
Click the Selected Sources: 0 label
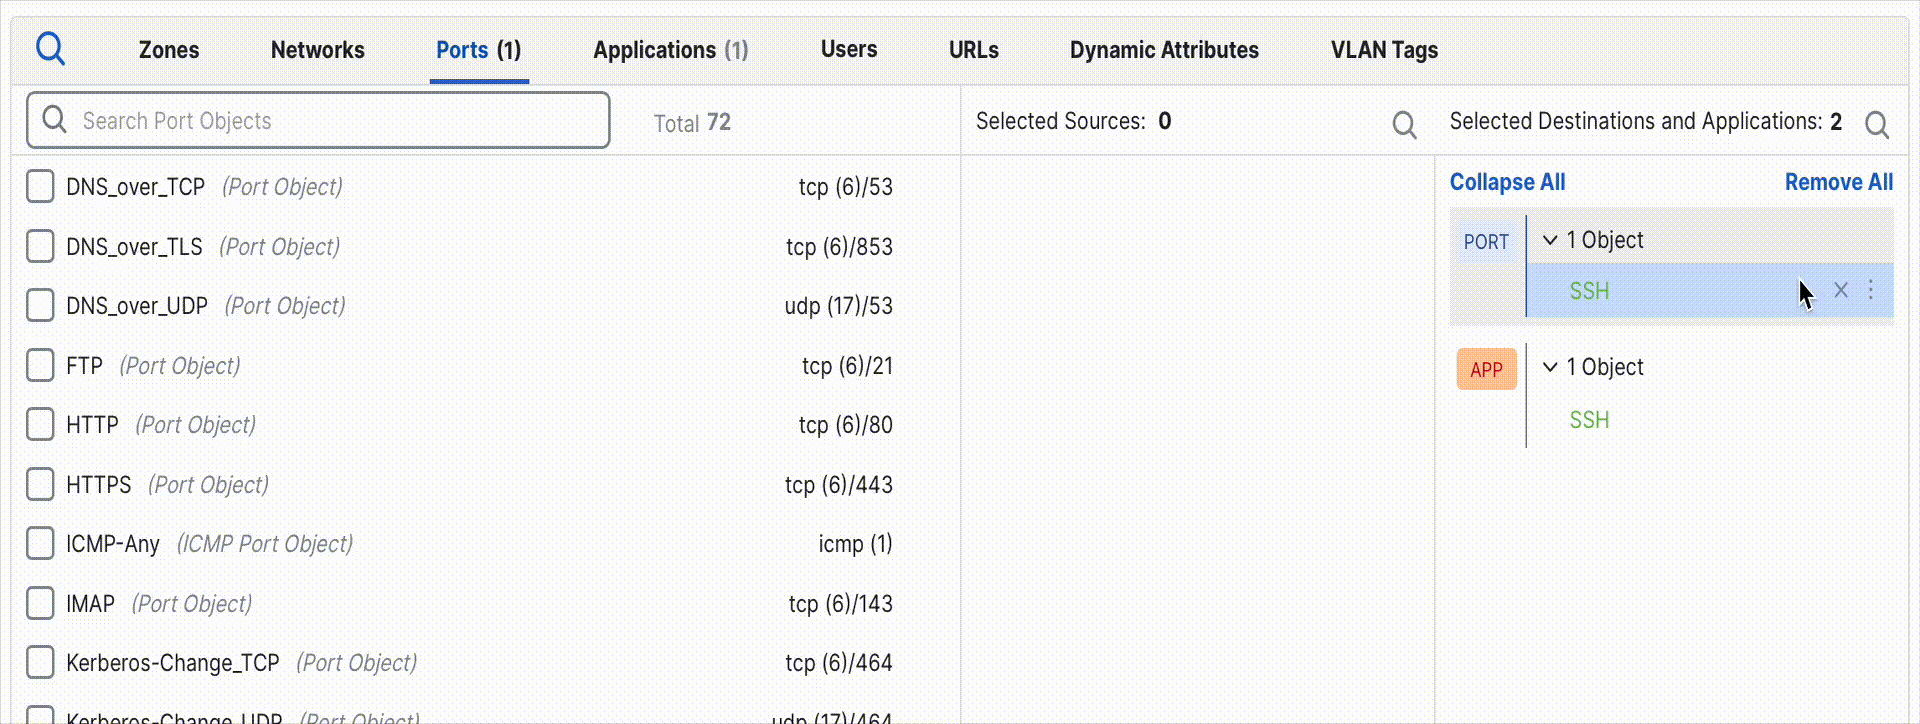(x=1073, y=121)
